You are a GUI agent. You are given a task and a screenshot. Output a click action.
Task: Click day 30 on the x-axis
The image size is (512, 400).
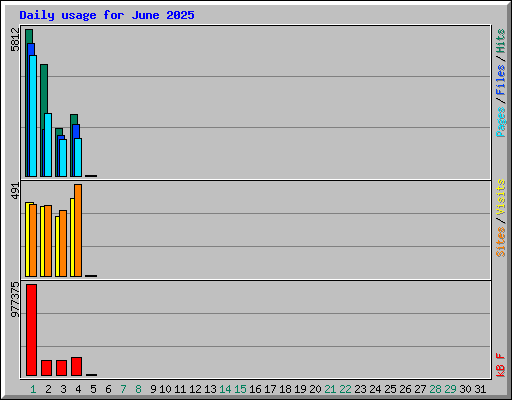point(465,389)
